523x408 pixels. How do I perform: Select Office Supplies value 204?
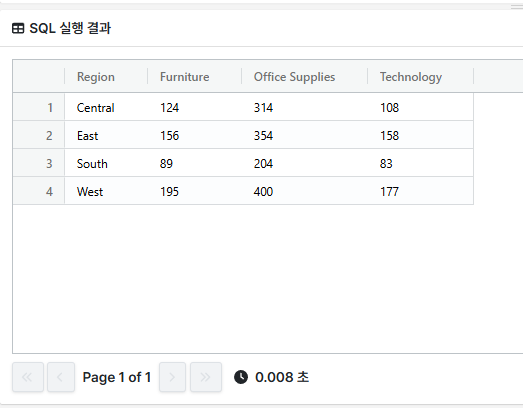point(305,163)
